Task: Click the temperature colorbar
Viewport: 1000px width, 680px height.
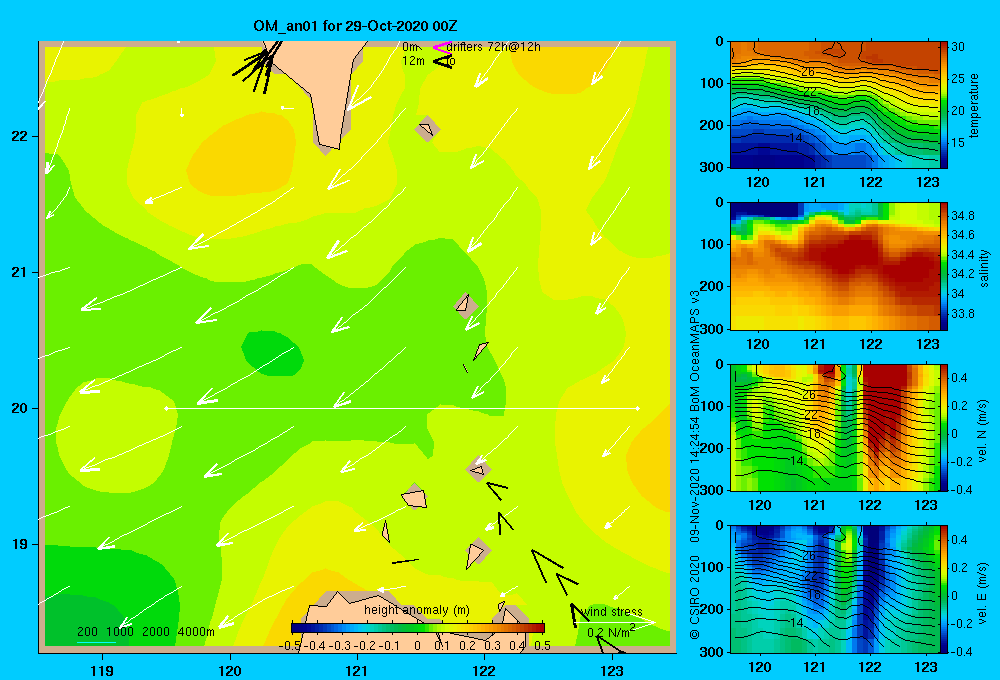Action: [943, 105]
